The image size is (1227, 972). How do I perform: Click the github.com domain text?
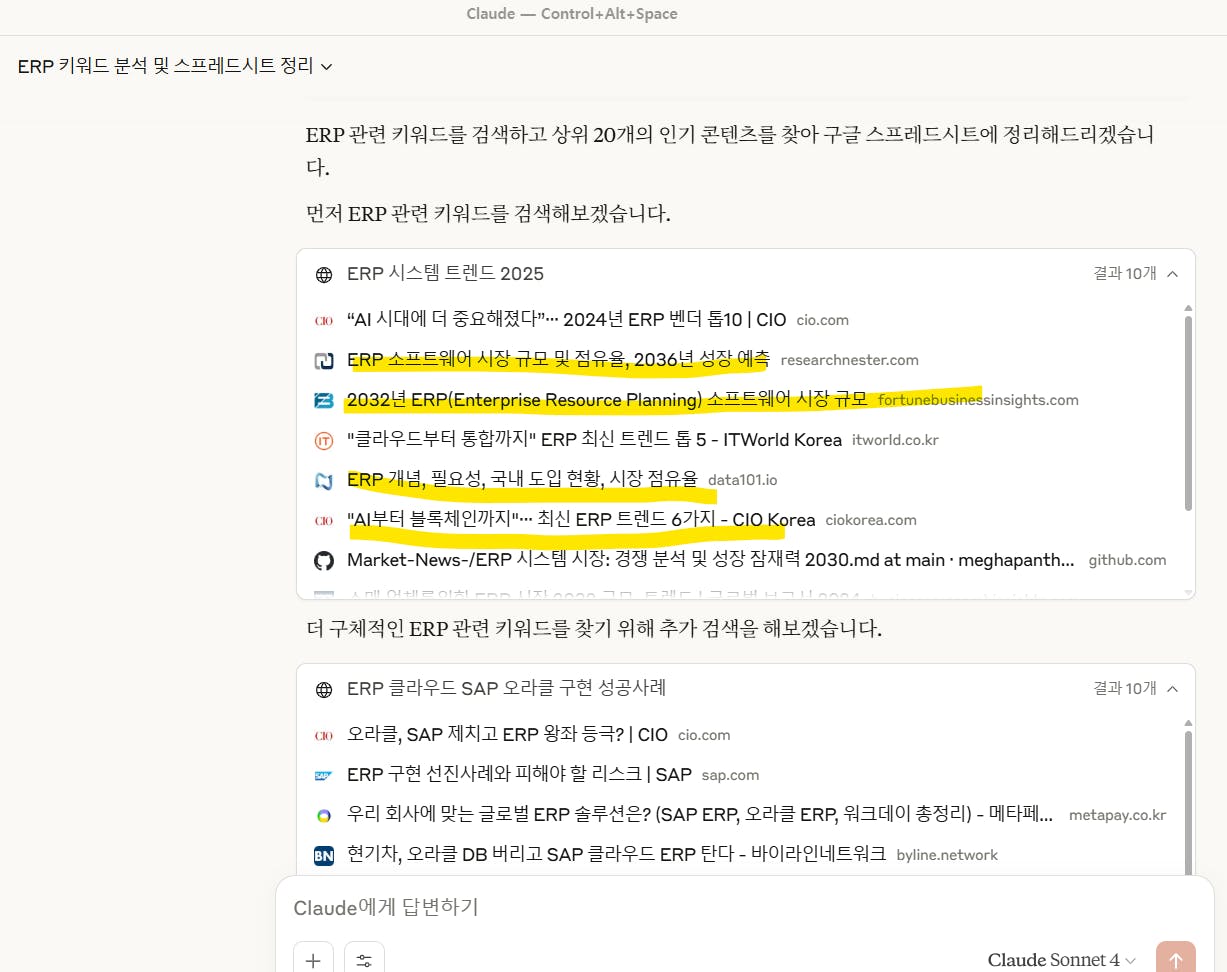pos(1127,561)
